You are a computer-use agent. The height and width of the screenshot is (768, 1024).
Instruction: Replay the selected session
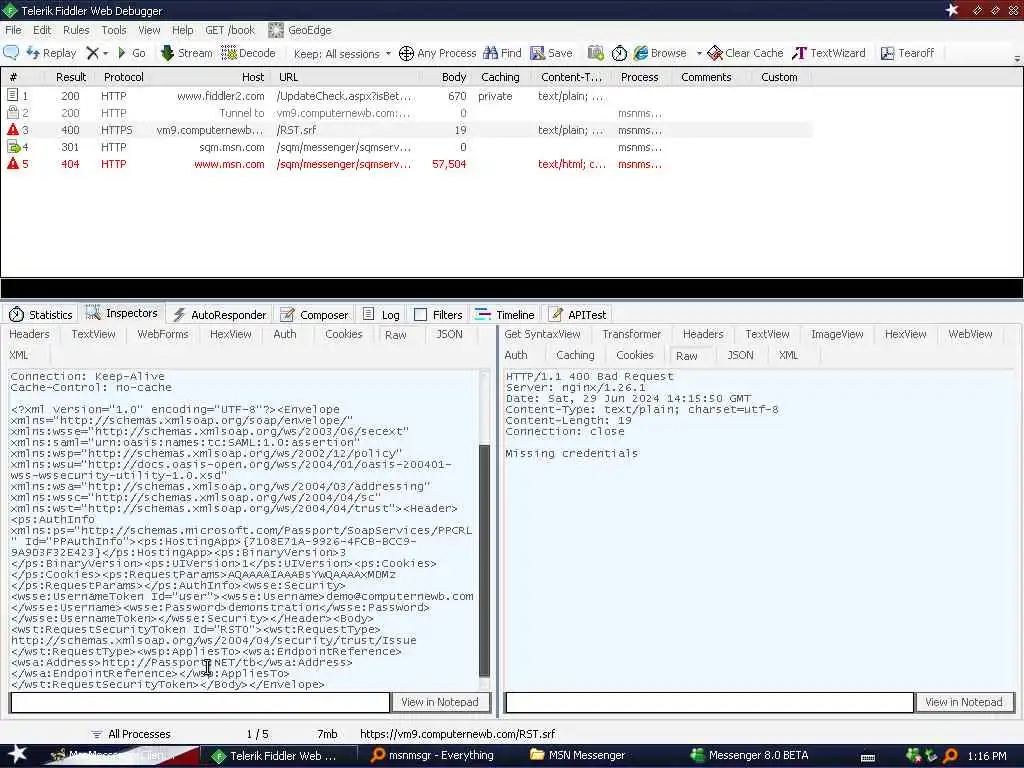[x=52, y=53]
